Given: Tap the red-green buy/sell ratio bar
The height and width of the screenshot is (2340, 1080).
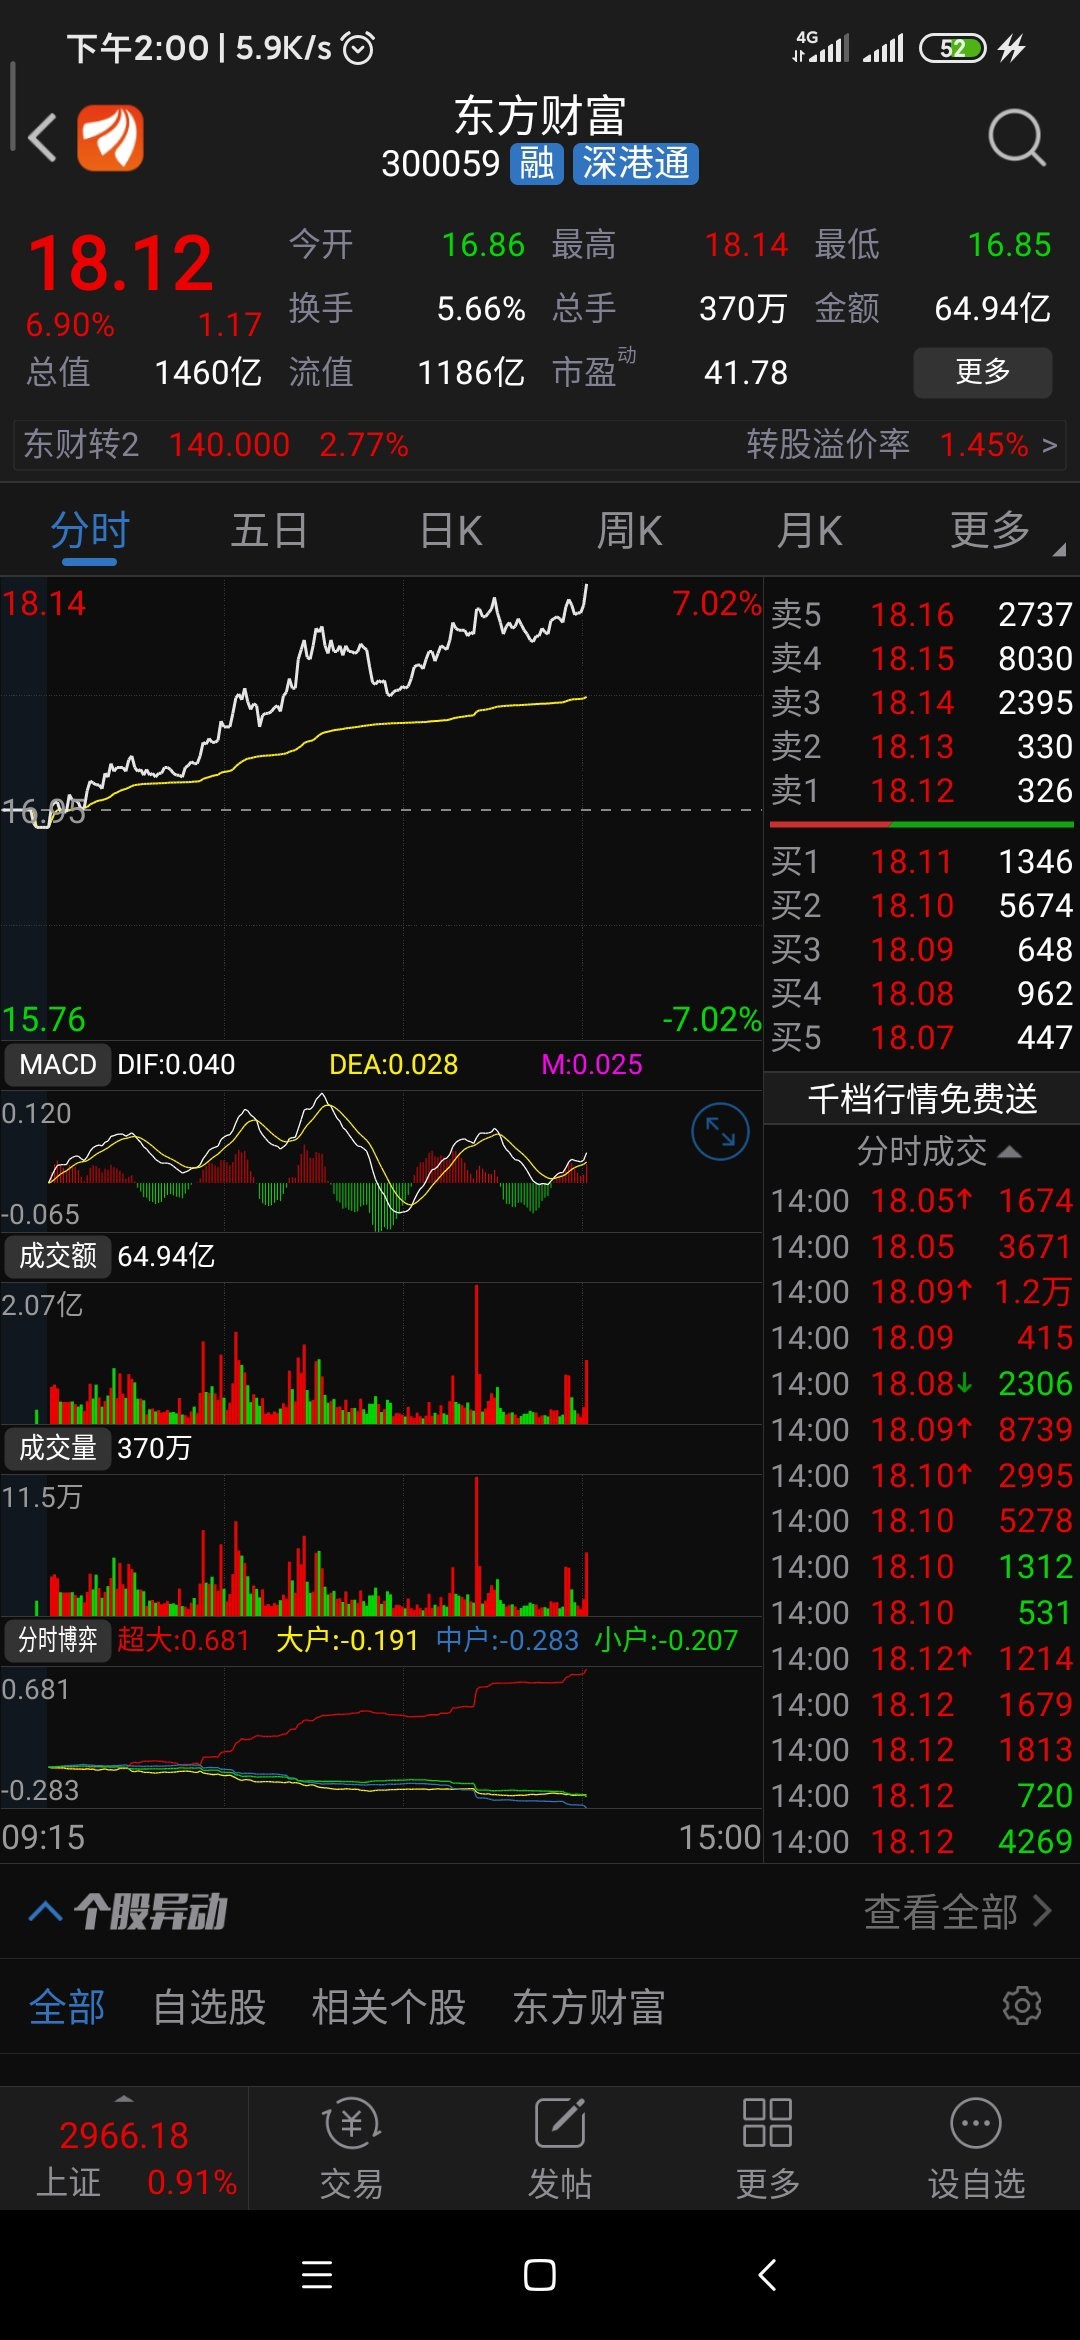Looking at the screenshot, I should [921, 825].
